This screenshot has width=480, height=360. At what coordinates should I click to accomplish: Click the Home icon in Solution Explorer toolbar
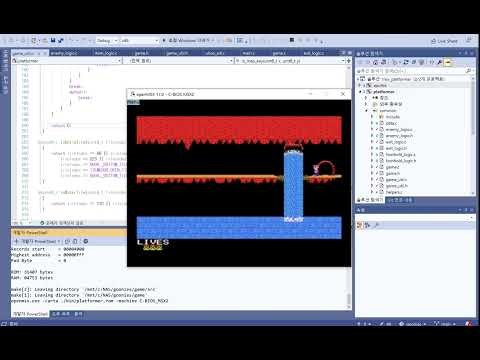point(376,62)
